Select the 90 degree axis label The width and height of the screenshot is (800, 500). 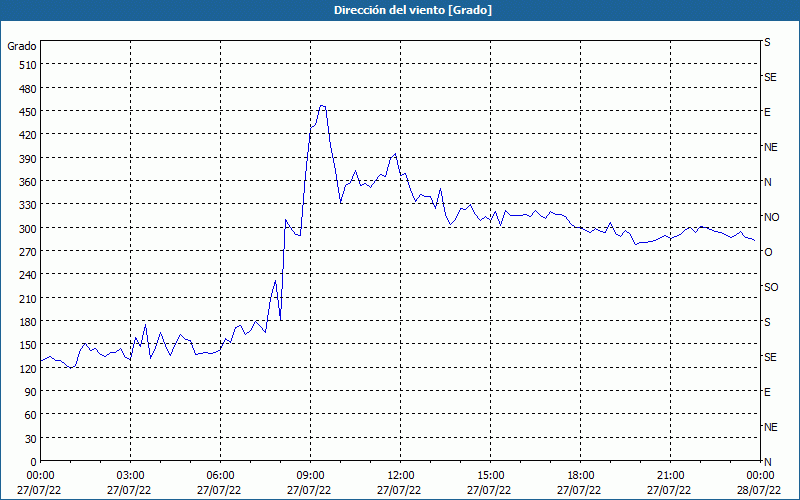31,392
